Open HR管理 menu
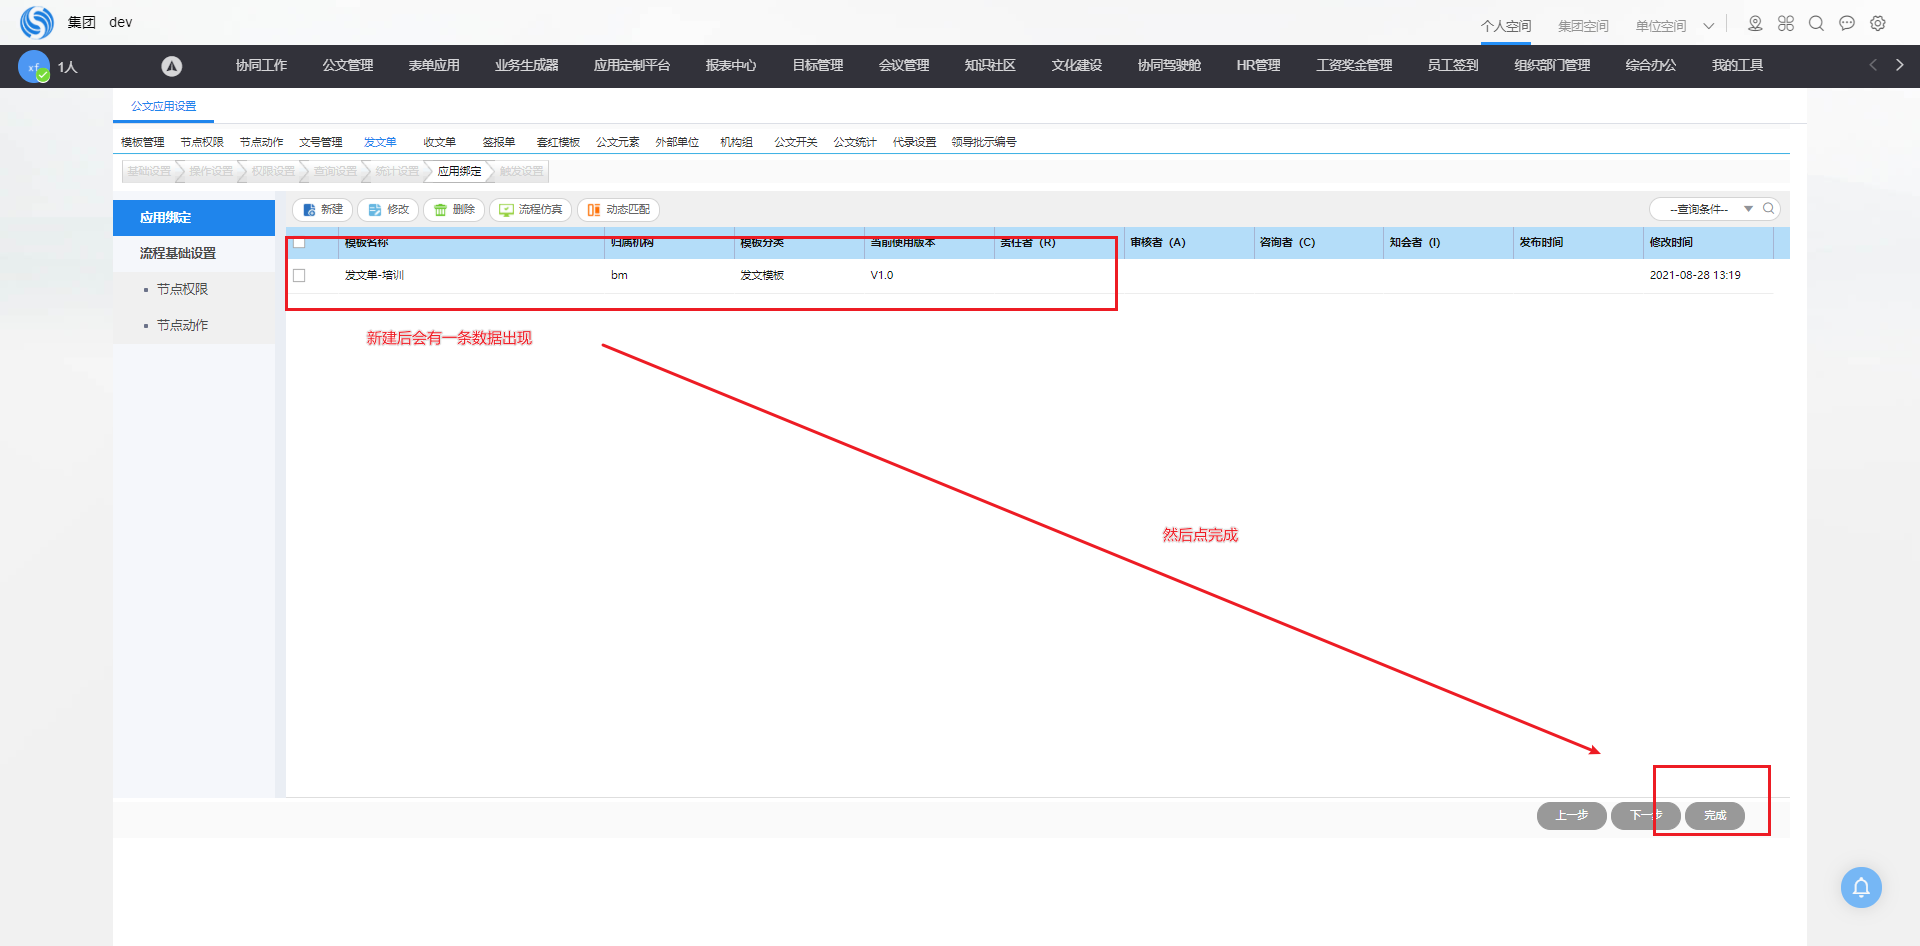This screenshot has height=946, width=1920. [1258, 66]
